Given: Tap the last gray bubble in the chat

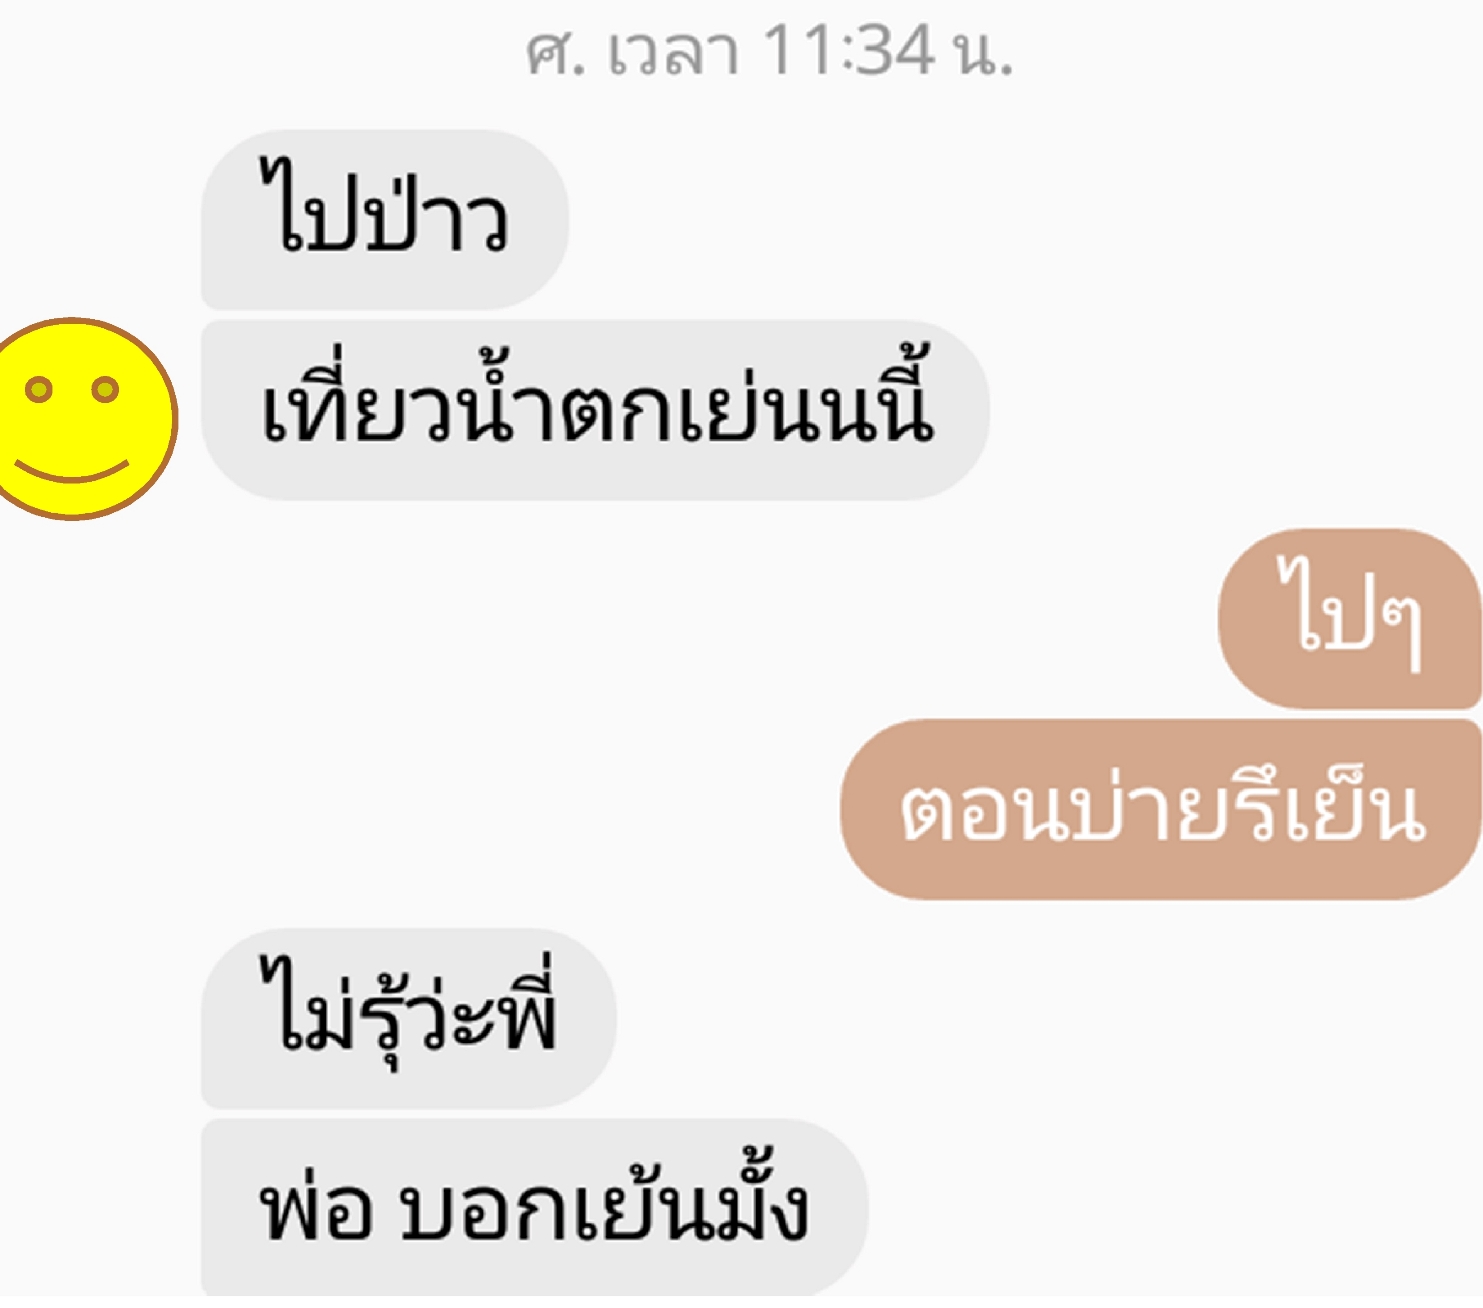Looking at the screenshot, I should (x=535, y=1208).
